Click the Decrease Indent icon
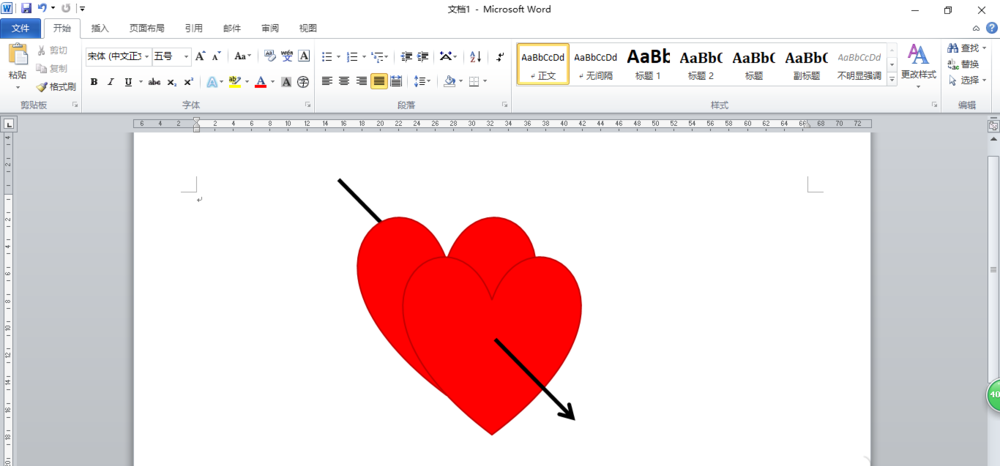1000x466 pixels. pos(406,57)
